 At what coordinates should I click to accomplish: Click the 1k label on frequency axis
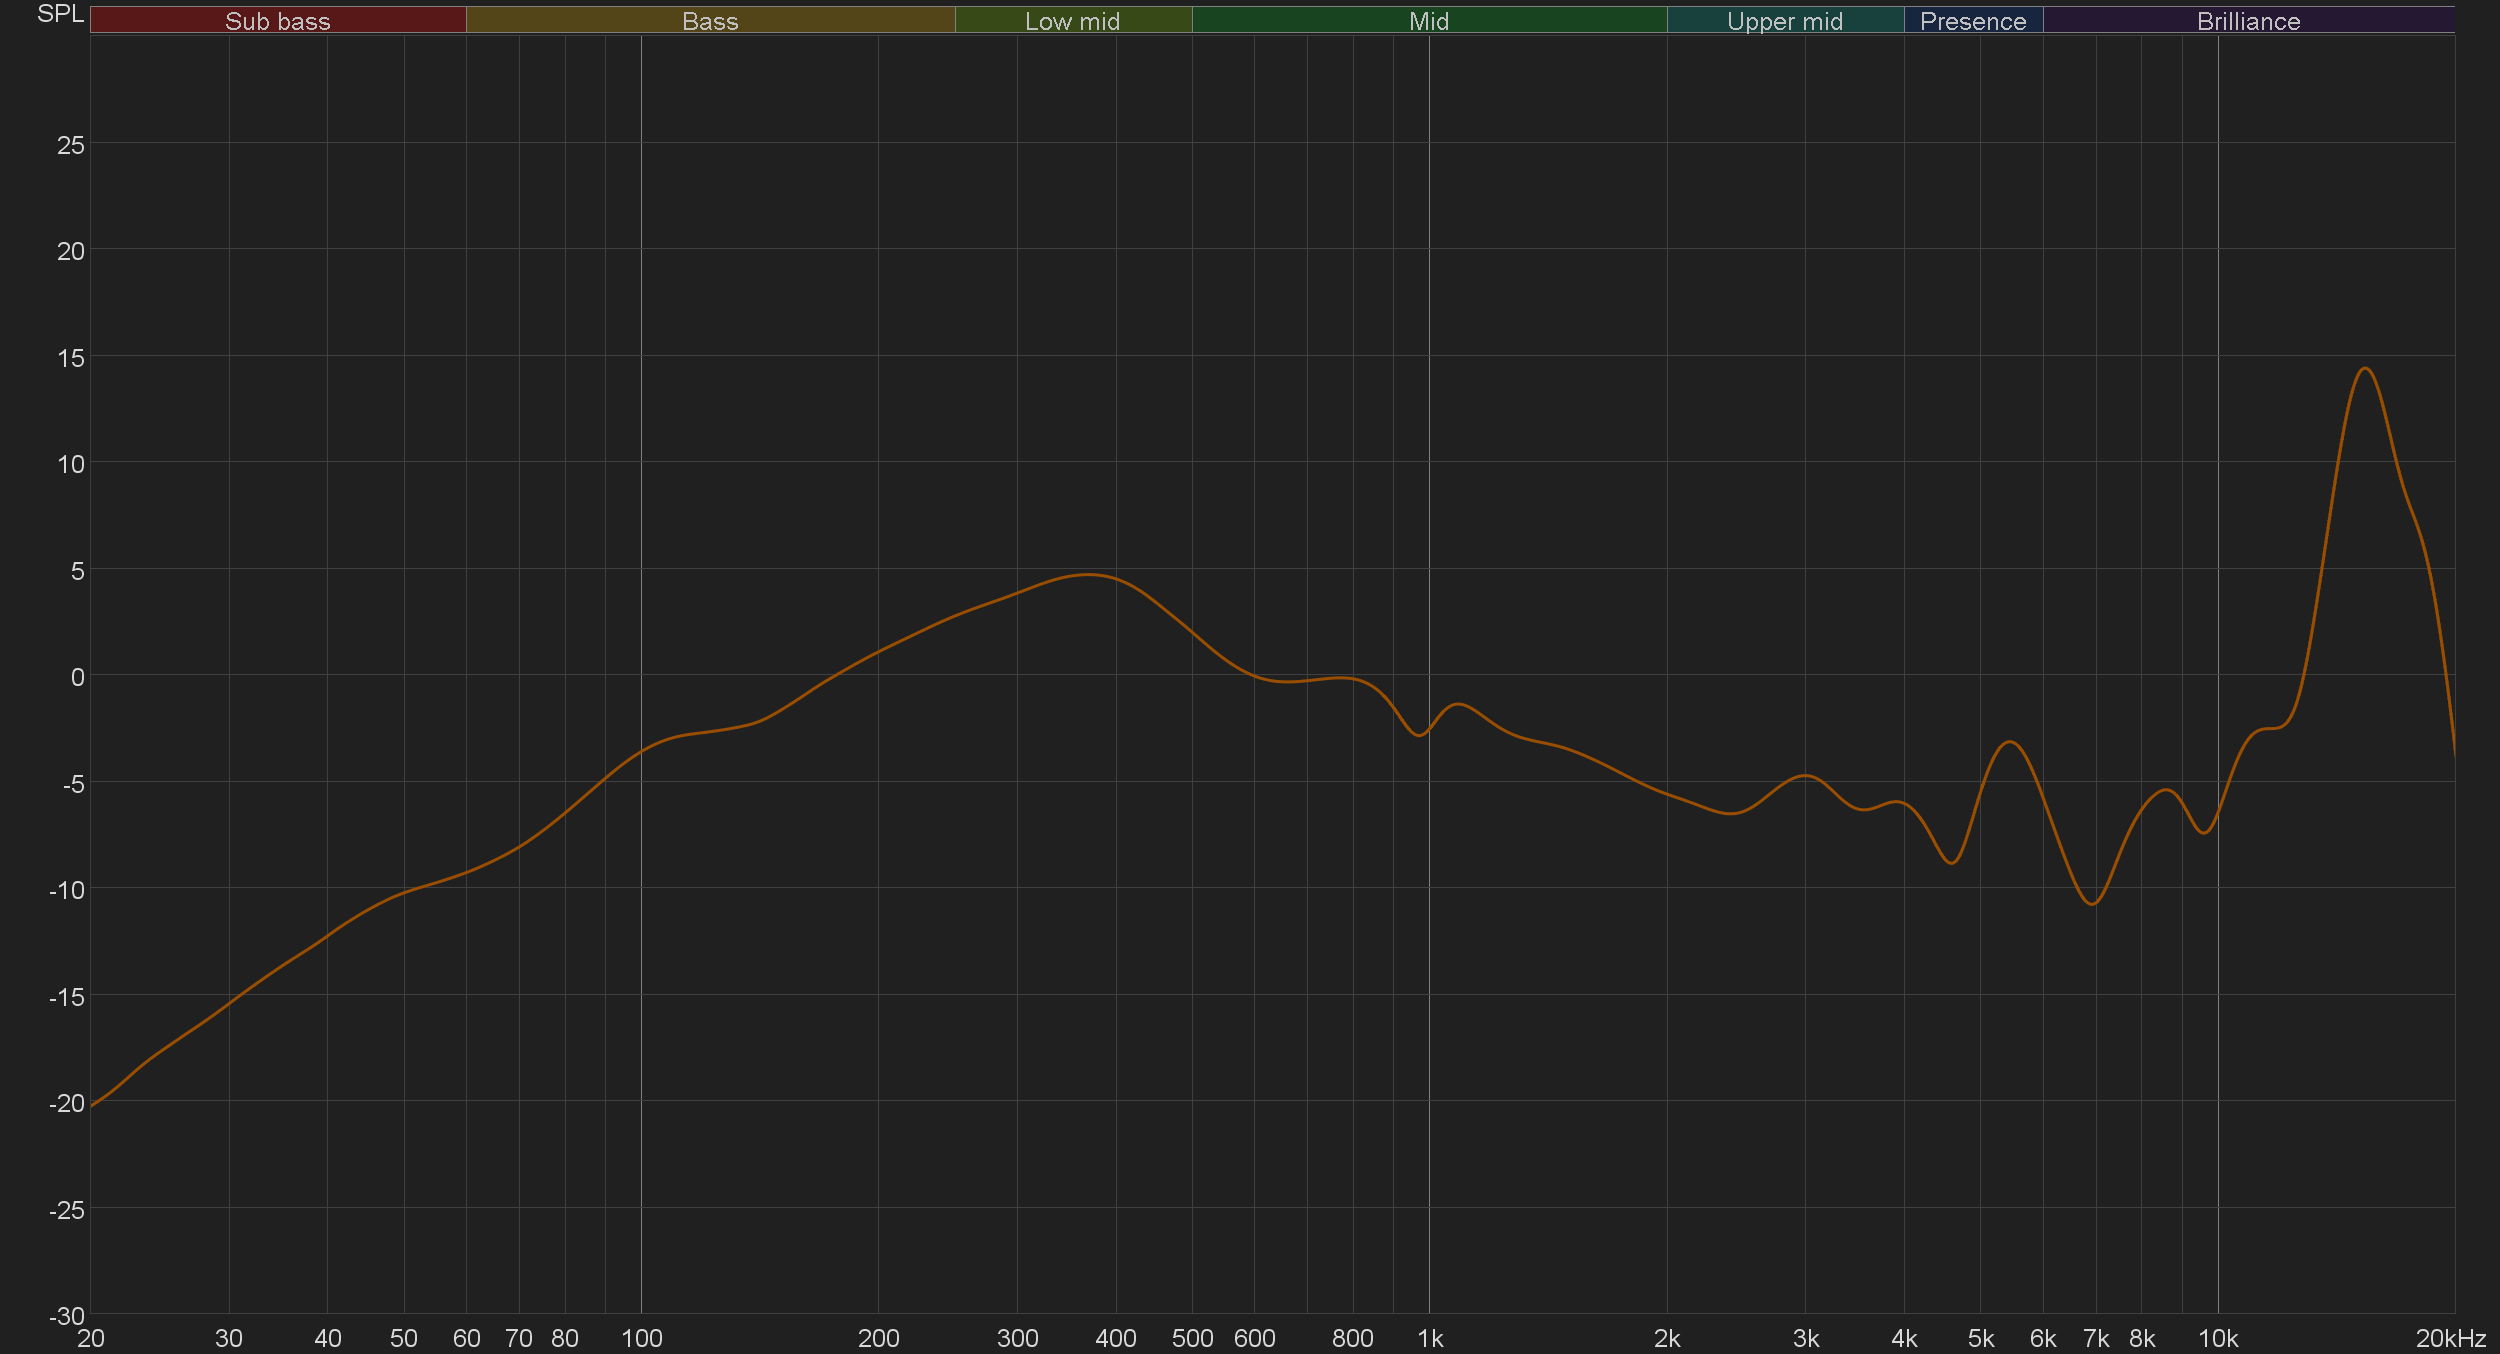[x=1429, y=1338]
